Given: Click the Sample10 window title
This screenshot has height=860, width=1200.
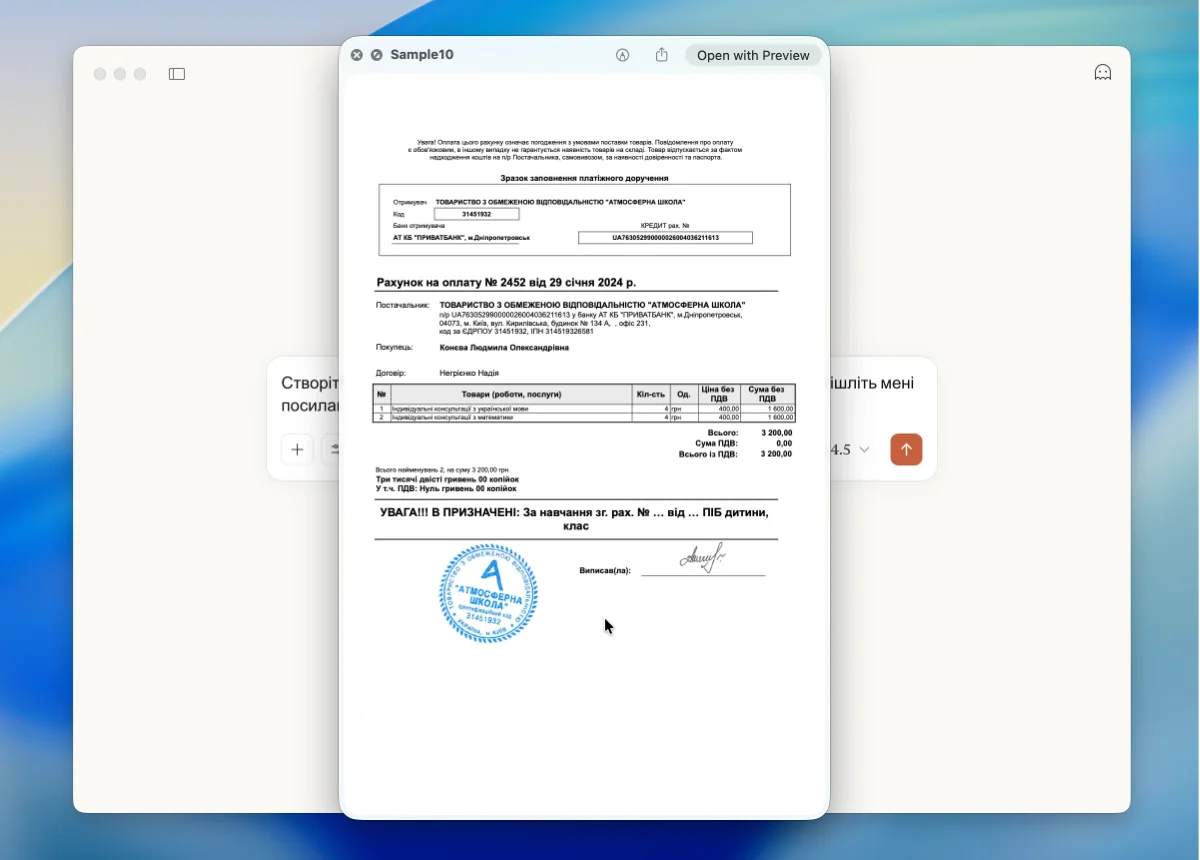Looking at the screenshot, I should 421,55.
